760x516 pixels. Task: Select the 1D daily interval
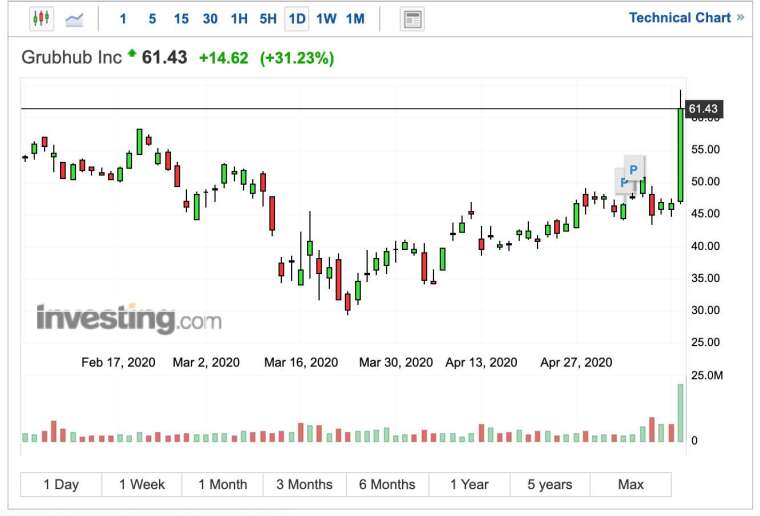(297, 19)
